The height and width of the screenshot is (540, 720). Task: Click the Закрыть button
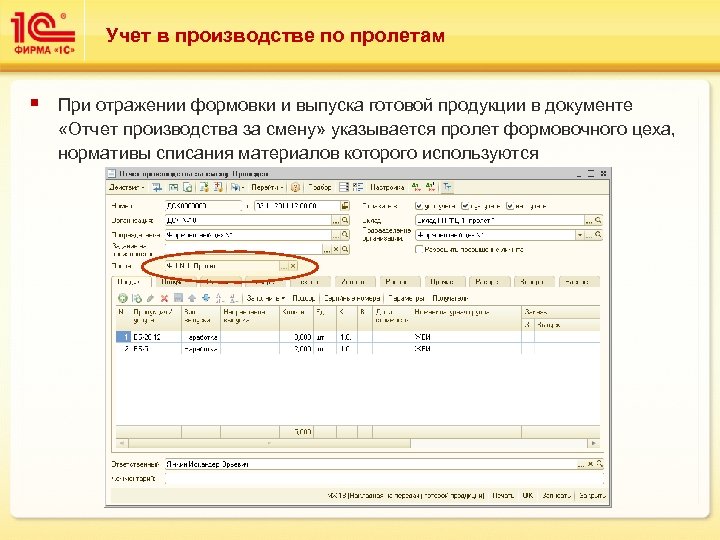tap(592, 496)
